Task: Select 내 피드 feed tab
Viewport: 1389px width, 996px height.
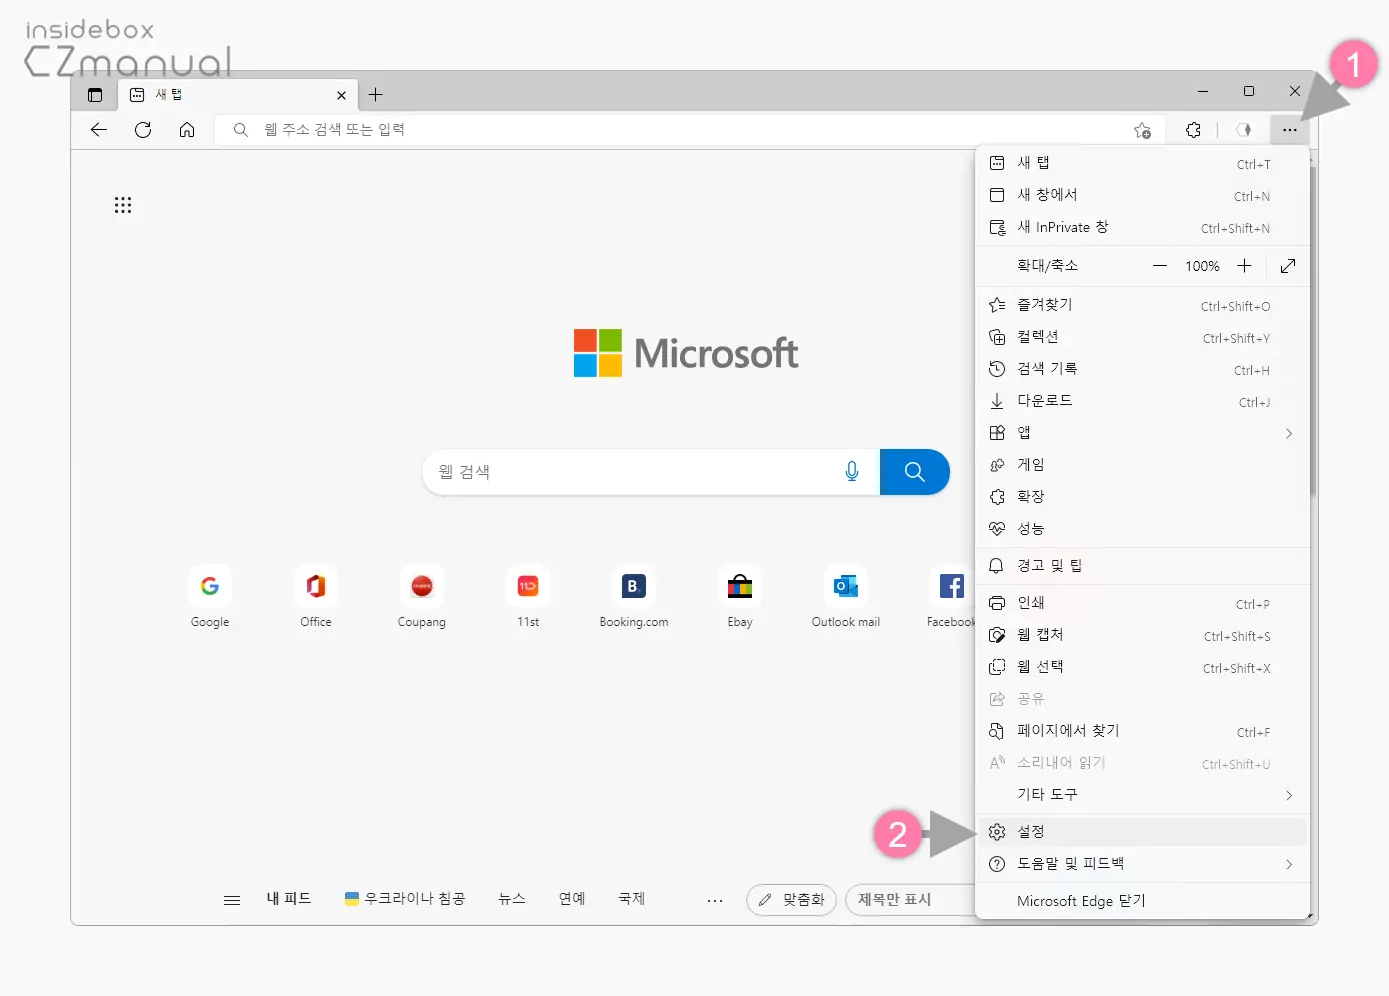Action: point(289,899)
